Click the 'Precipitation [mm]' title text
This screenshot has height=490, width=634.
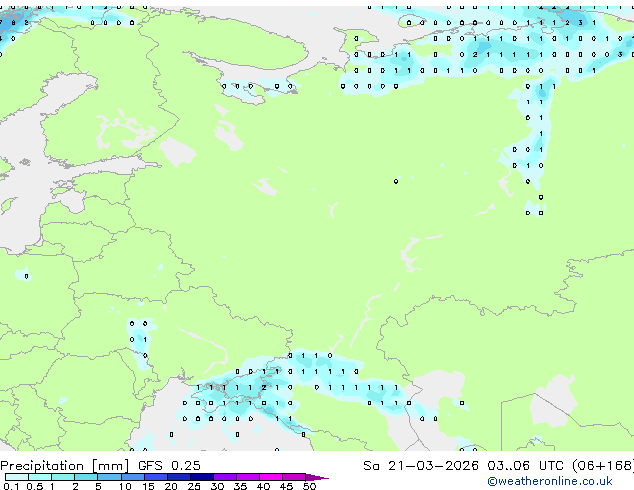65,466
